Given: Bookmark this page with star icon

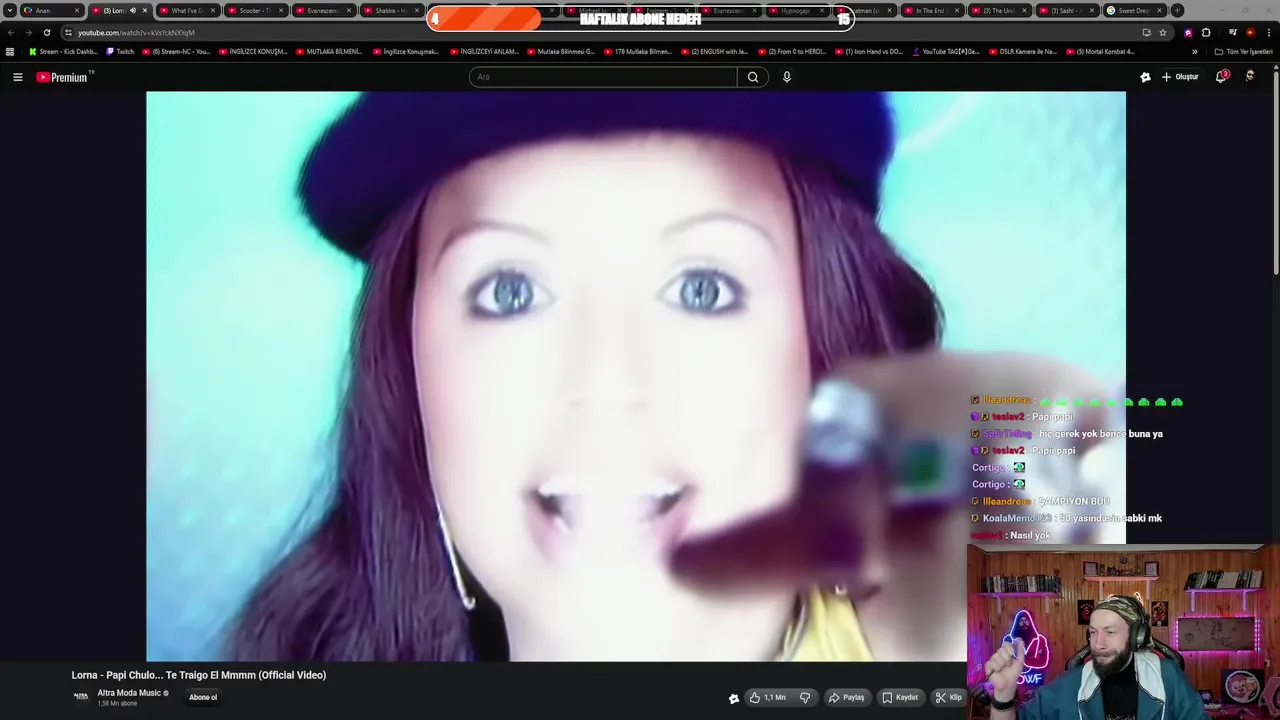Looking at the screenshot, I should click(1163, 32).
